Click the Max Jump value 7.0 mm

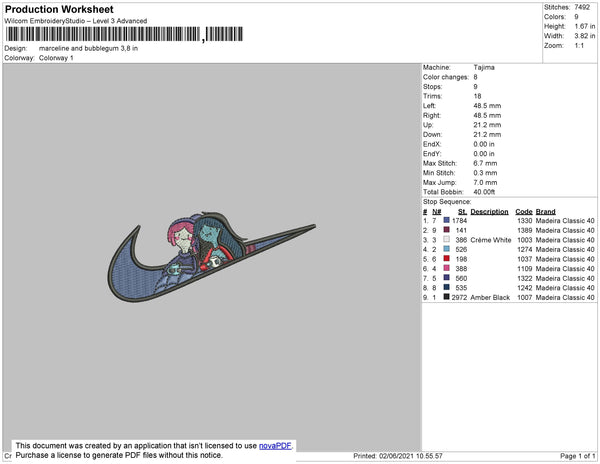485,182
